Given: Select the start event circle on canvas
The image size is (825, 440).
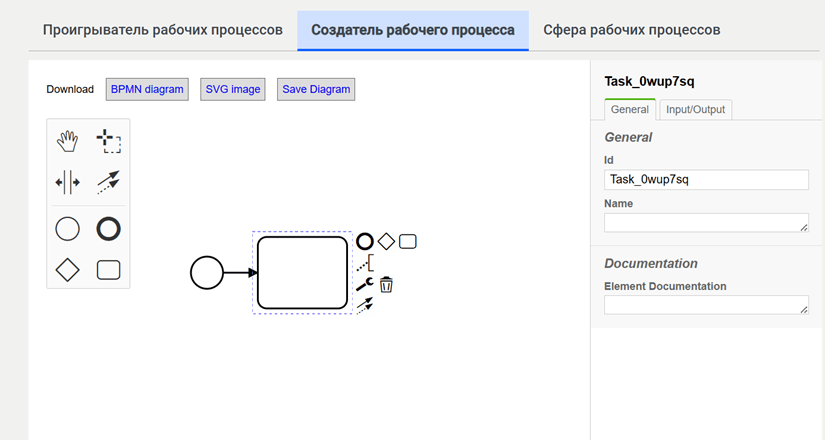Looking at the screenshot, I should pyautogui.click(x=207, y=273).
